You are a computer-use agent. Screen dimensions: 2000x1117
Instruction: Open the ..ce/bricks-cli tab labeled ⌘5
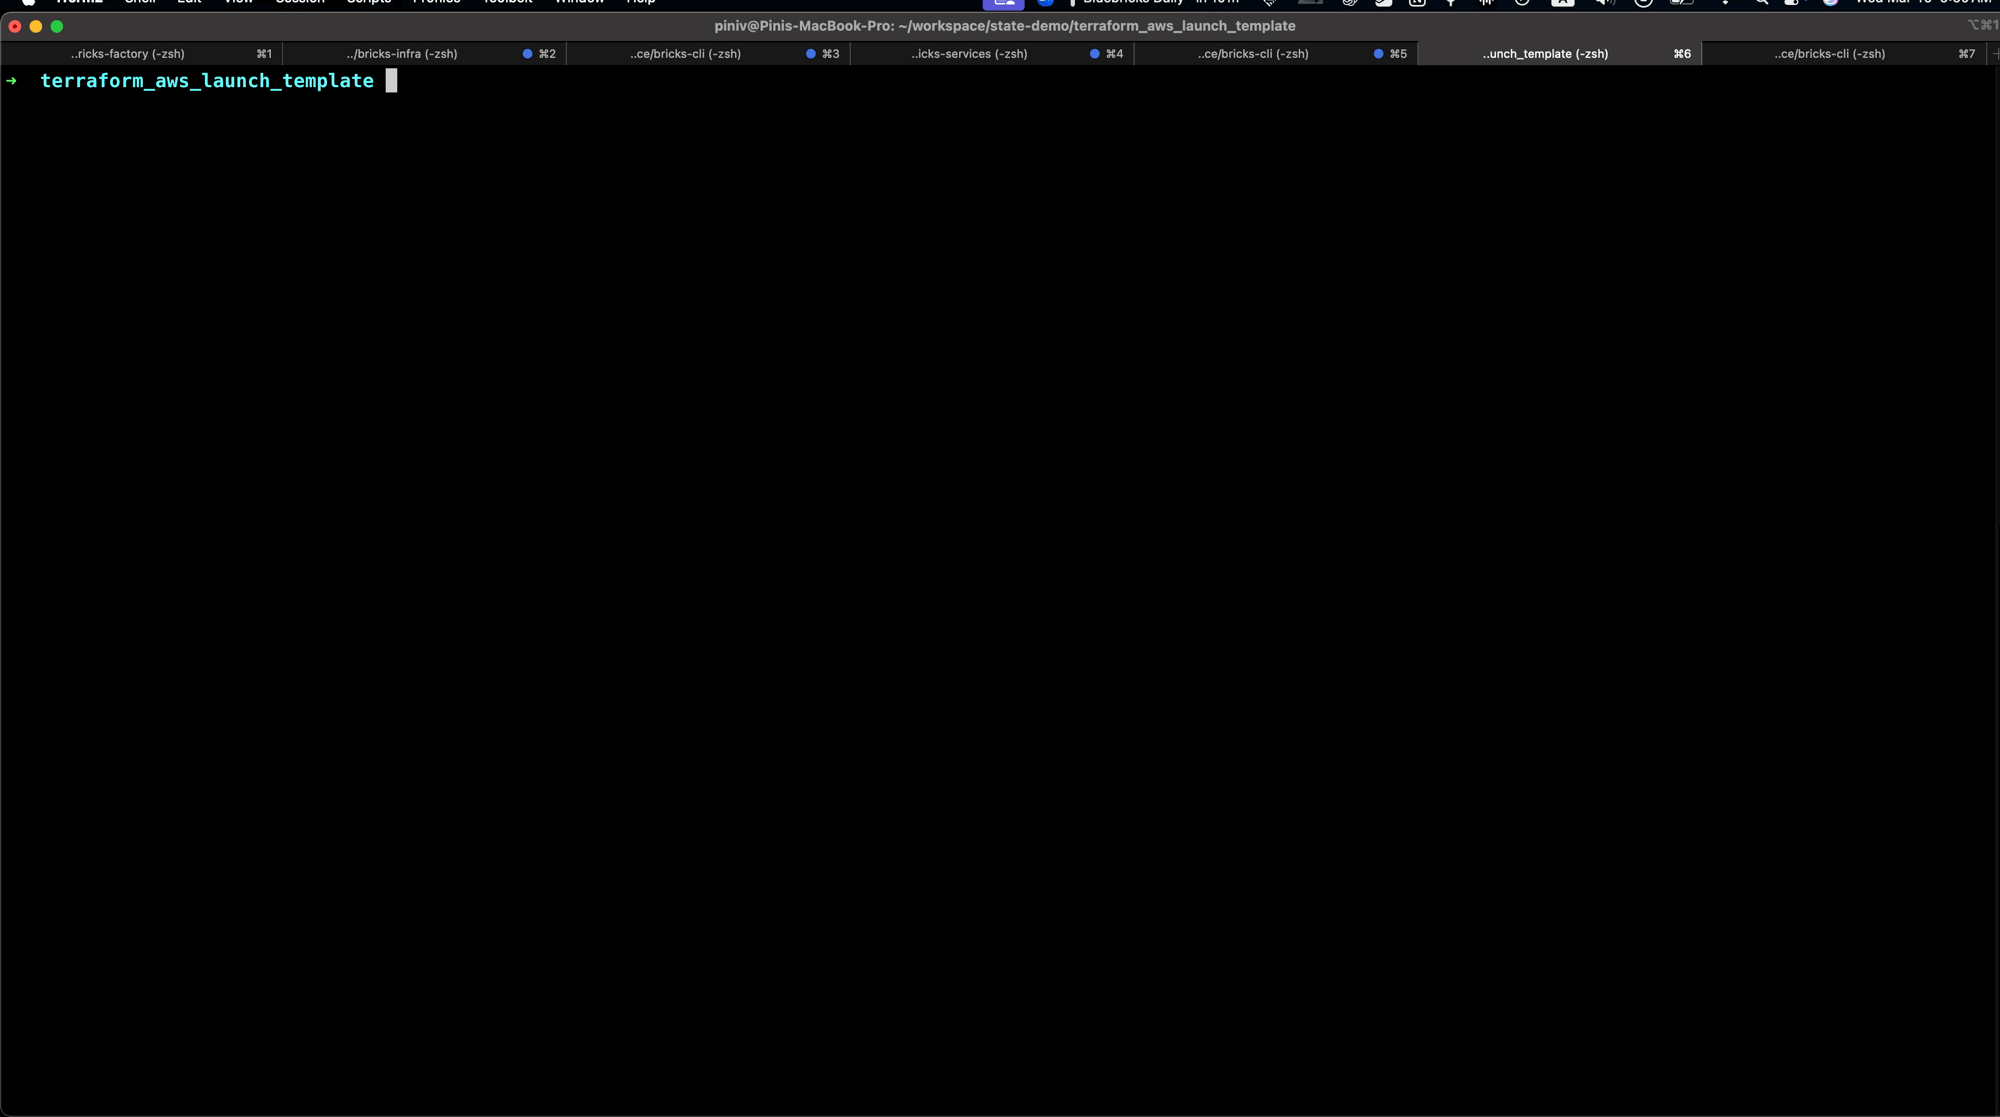tap(1252, 54)
